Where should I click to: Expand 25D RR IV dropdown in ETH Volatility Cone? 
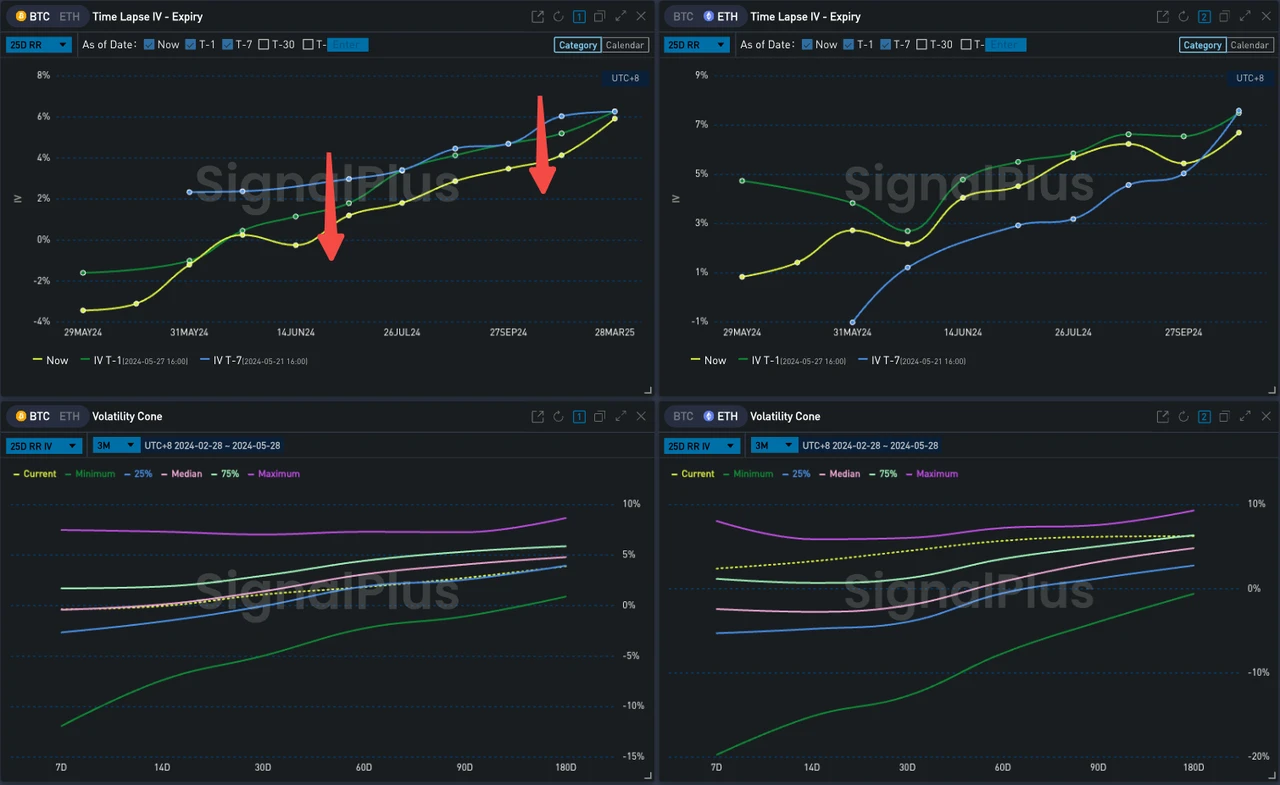[x=699, y=446]
